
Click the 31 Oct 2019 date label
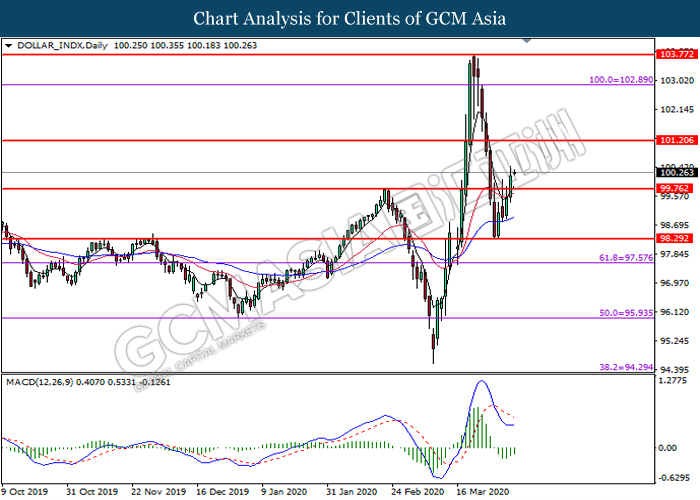point(92,492)
